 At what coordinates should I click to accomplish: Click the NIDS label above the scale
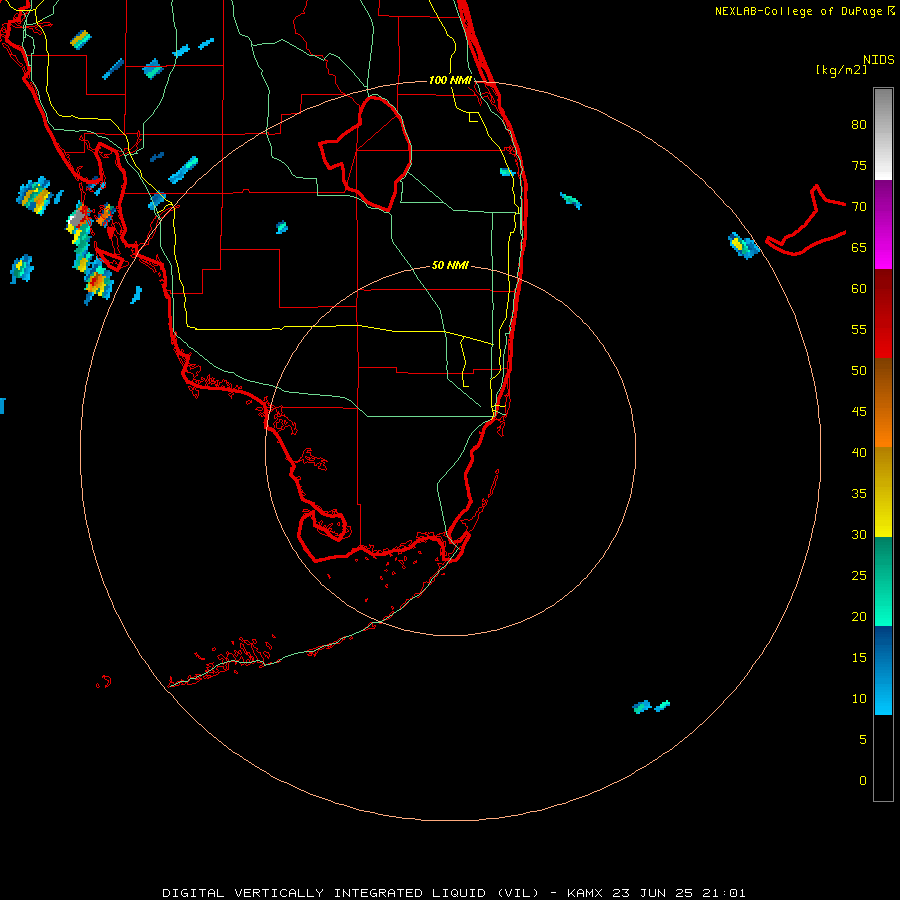[x=879, y=60]
